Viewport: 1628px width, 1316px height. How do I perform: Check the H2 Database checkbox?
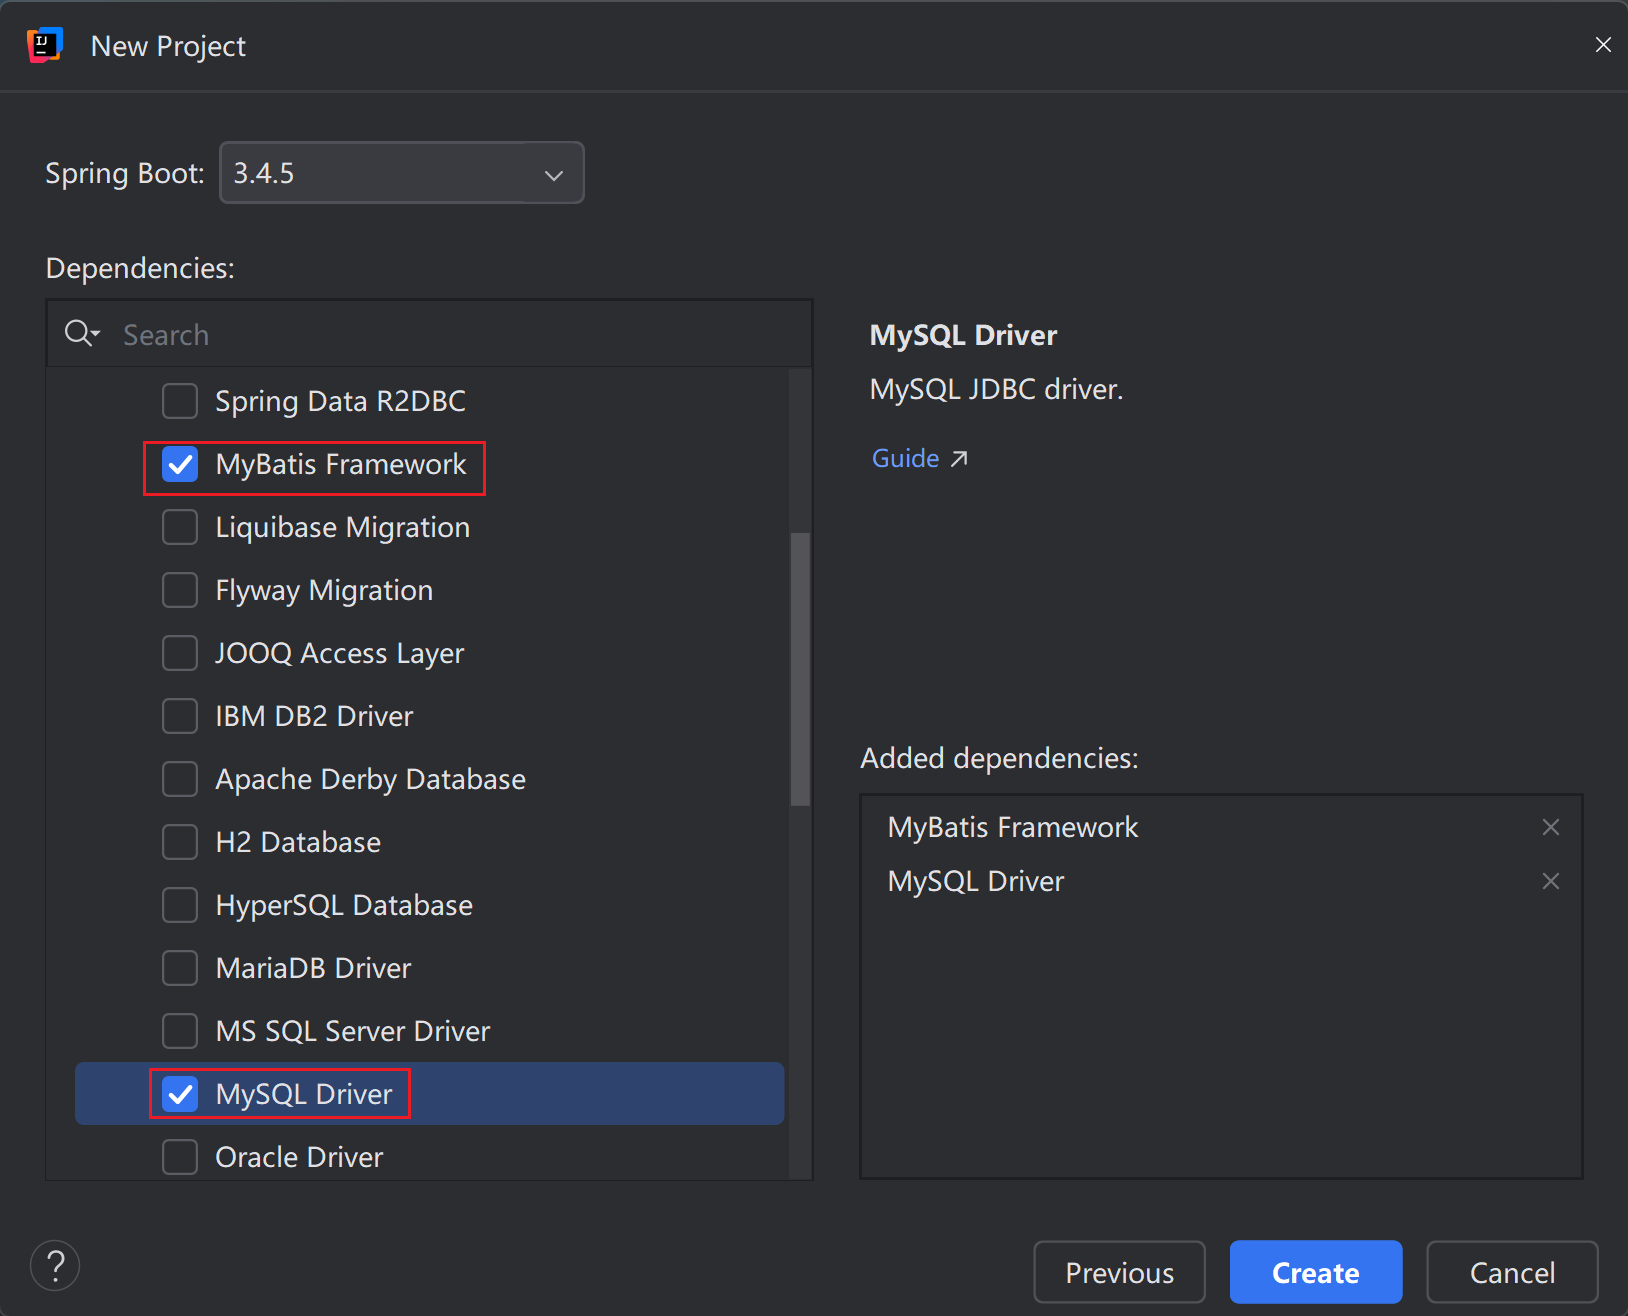pyautogui.click(x=180, y=842)
